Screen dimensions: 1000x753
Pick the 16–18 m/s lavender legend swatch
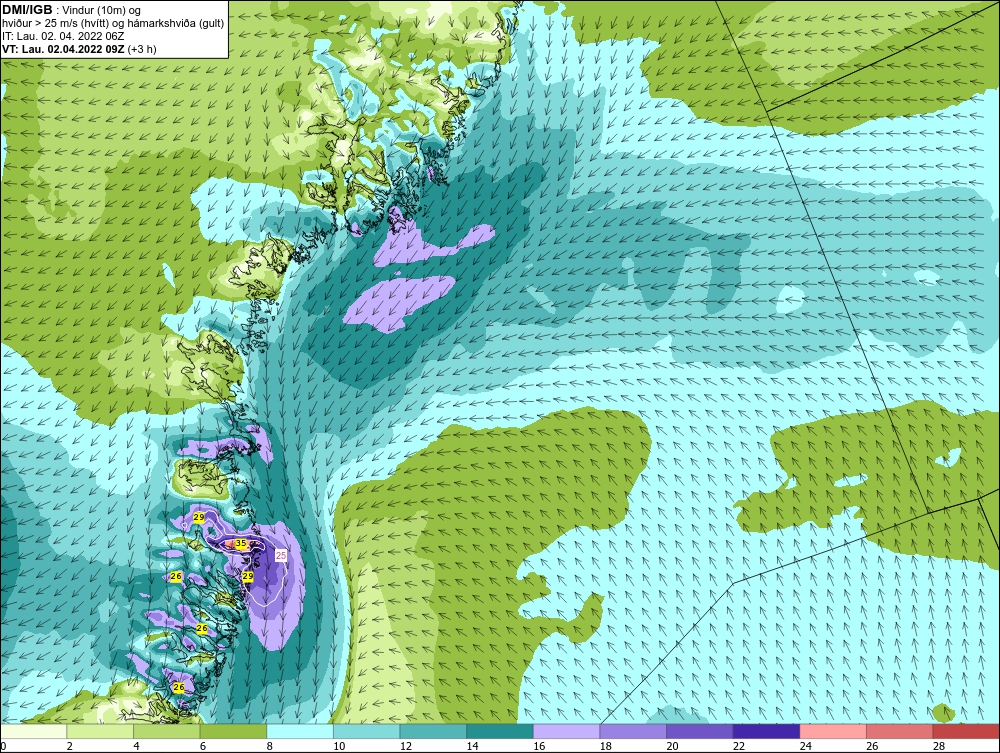566,731
